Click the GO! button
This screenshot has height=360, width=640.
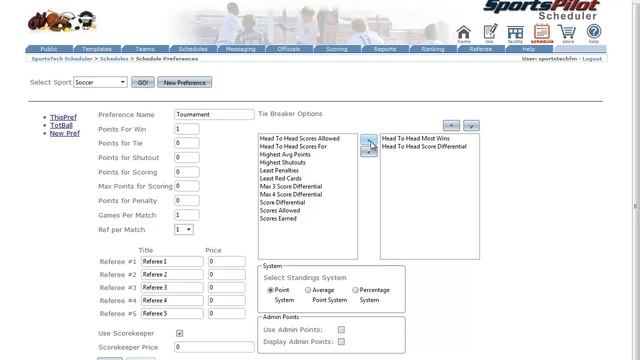(143, 82)
